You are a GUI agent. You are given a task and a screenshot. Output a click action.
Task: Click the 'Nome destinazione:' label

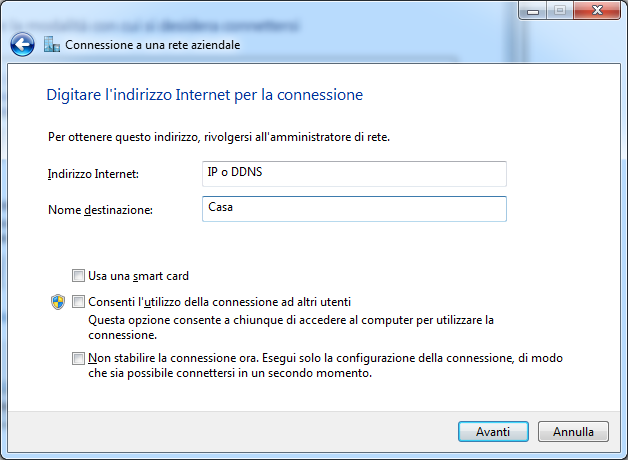pyautogui.click(x=100, y=210)
